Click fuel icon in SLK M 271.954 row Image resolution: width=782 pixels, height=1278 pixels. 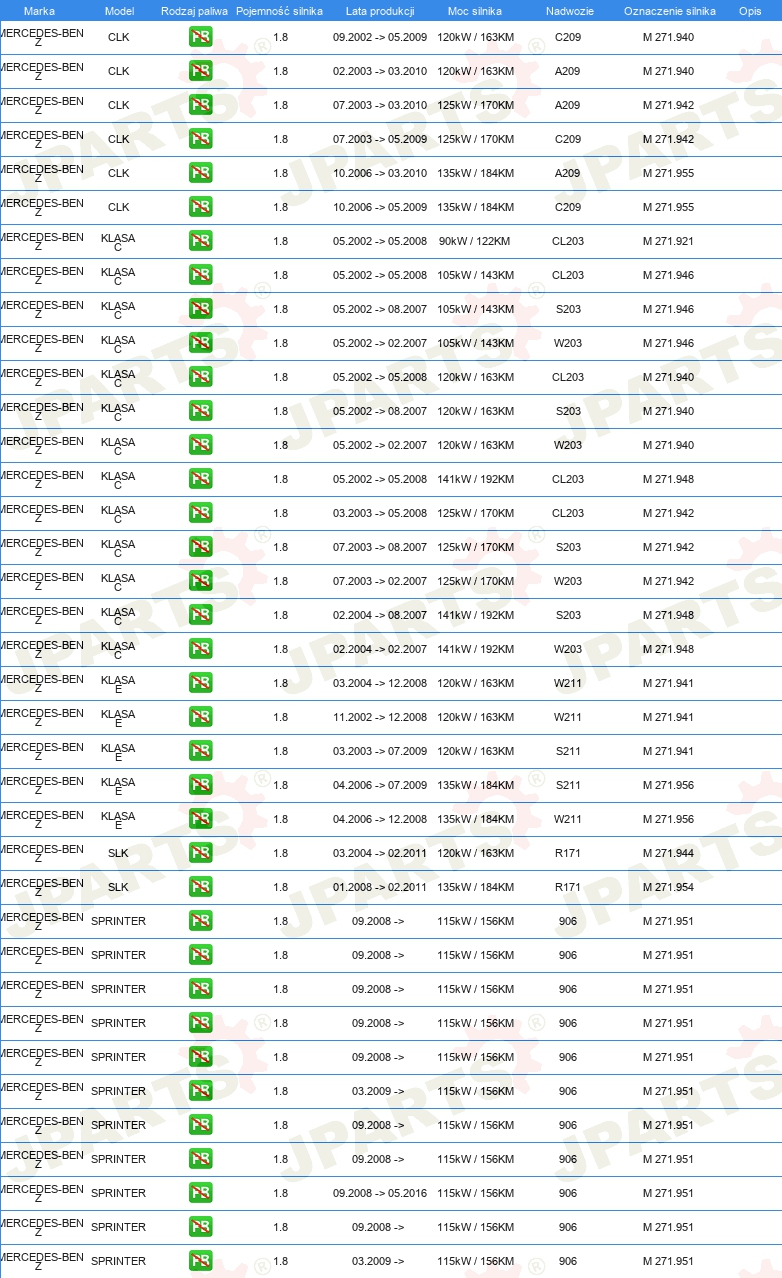pos(200,888)
